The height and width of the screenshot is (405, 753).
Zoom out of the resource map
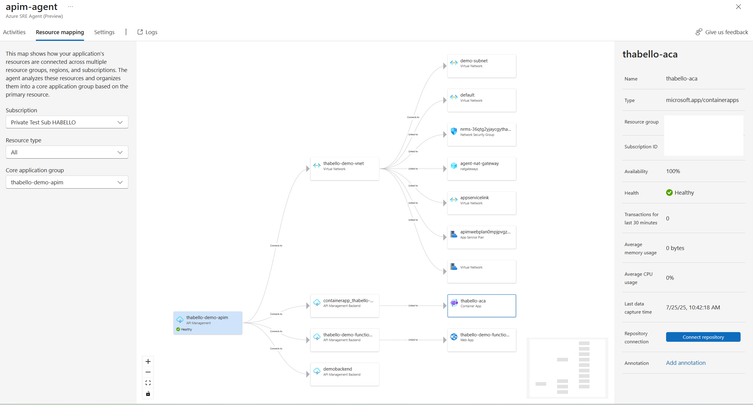coord(148,372)
